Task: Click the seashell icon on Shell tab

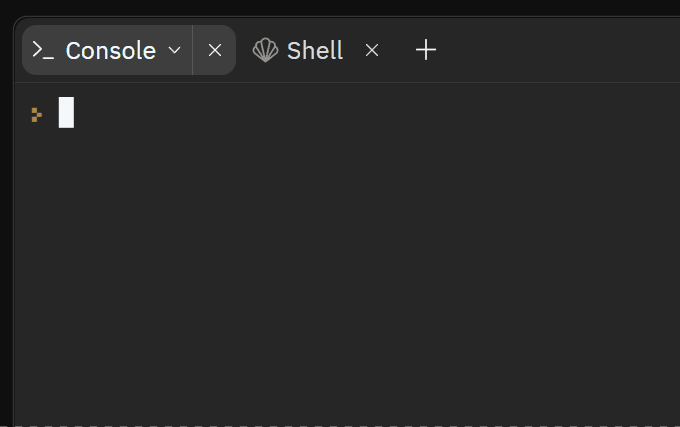Action: (x=265, y=50)
